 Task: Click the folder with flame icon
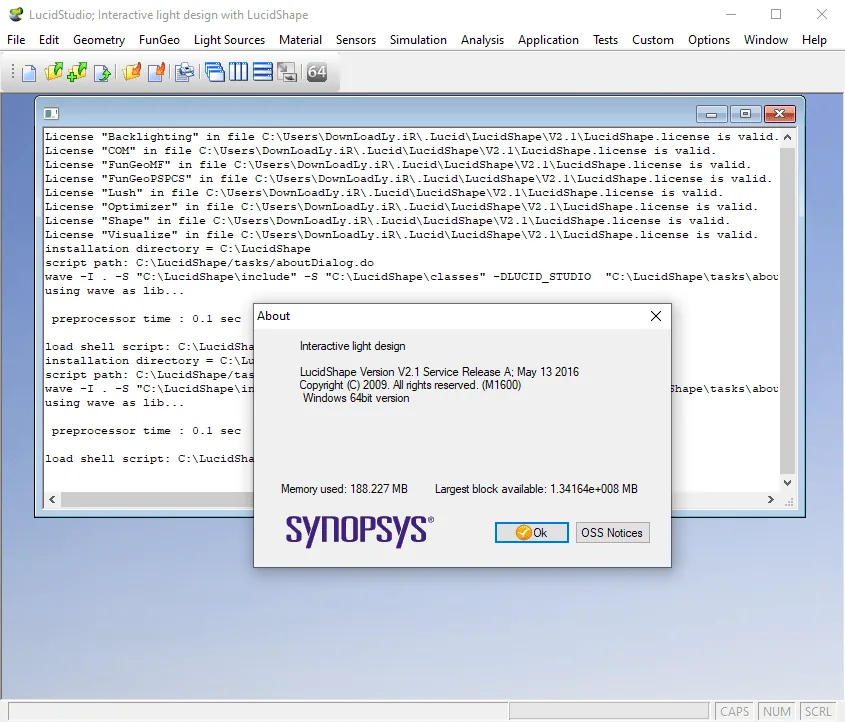coord(131,72)
